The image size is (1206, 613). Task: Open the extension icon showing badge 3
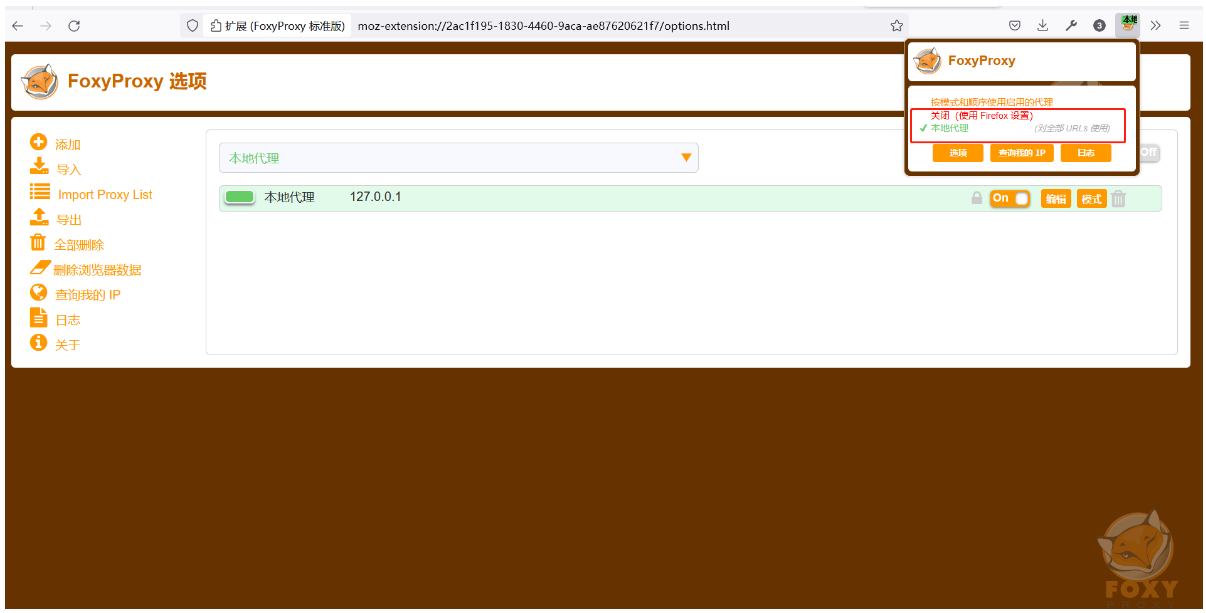[1099, 26]
